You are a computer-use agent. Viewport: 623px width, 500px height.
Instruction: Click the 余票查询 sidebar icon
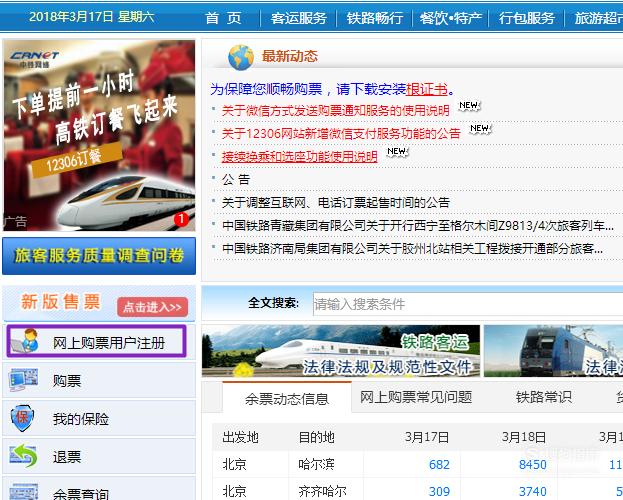(23, 492)
